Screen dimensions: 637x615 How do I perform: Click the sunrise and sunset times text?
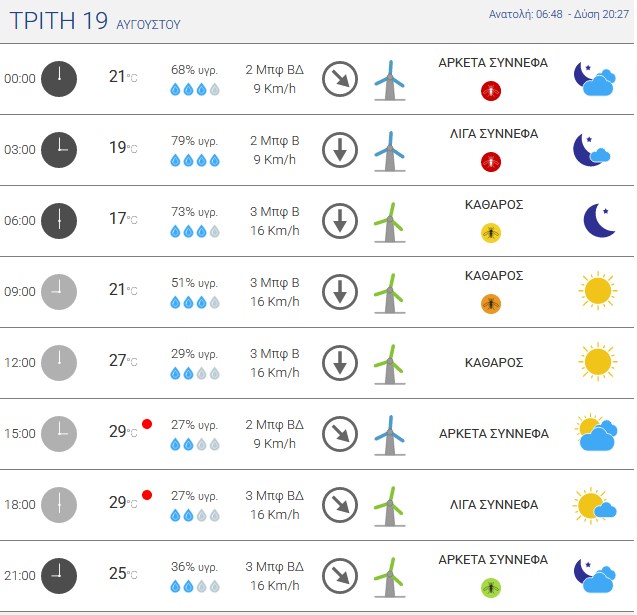pyautogui.click(x=559, y=14)
